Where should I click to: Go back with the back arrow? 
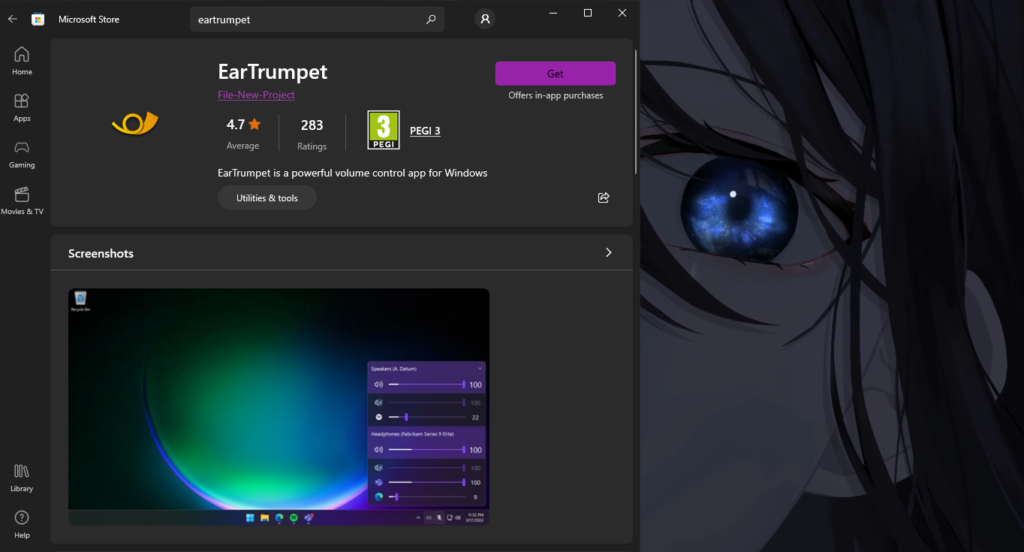coord(12,19)
